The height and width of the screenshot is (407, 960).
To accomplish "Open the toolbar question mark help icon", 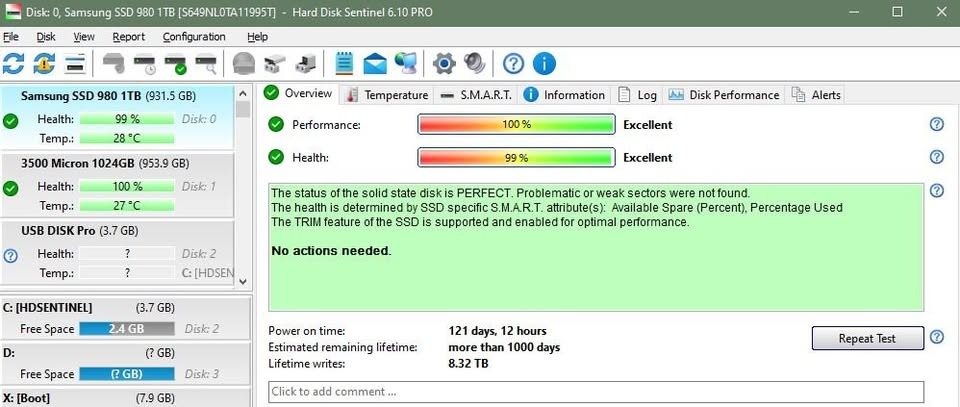I will (x=513, y=64).
